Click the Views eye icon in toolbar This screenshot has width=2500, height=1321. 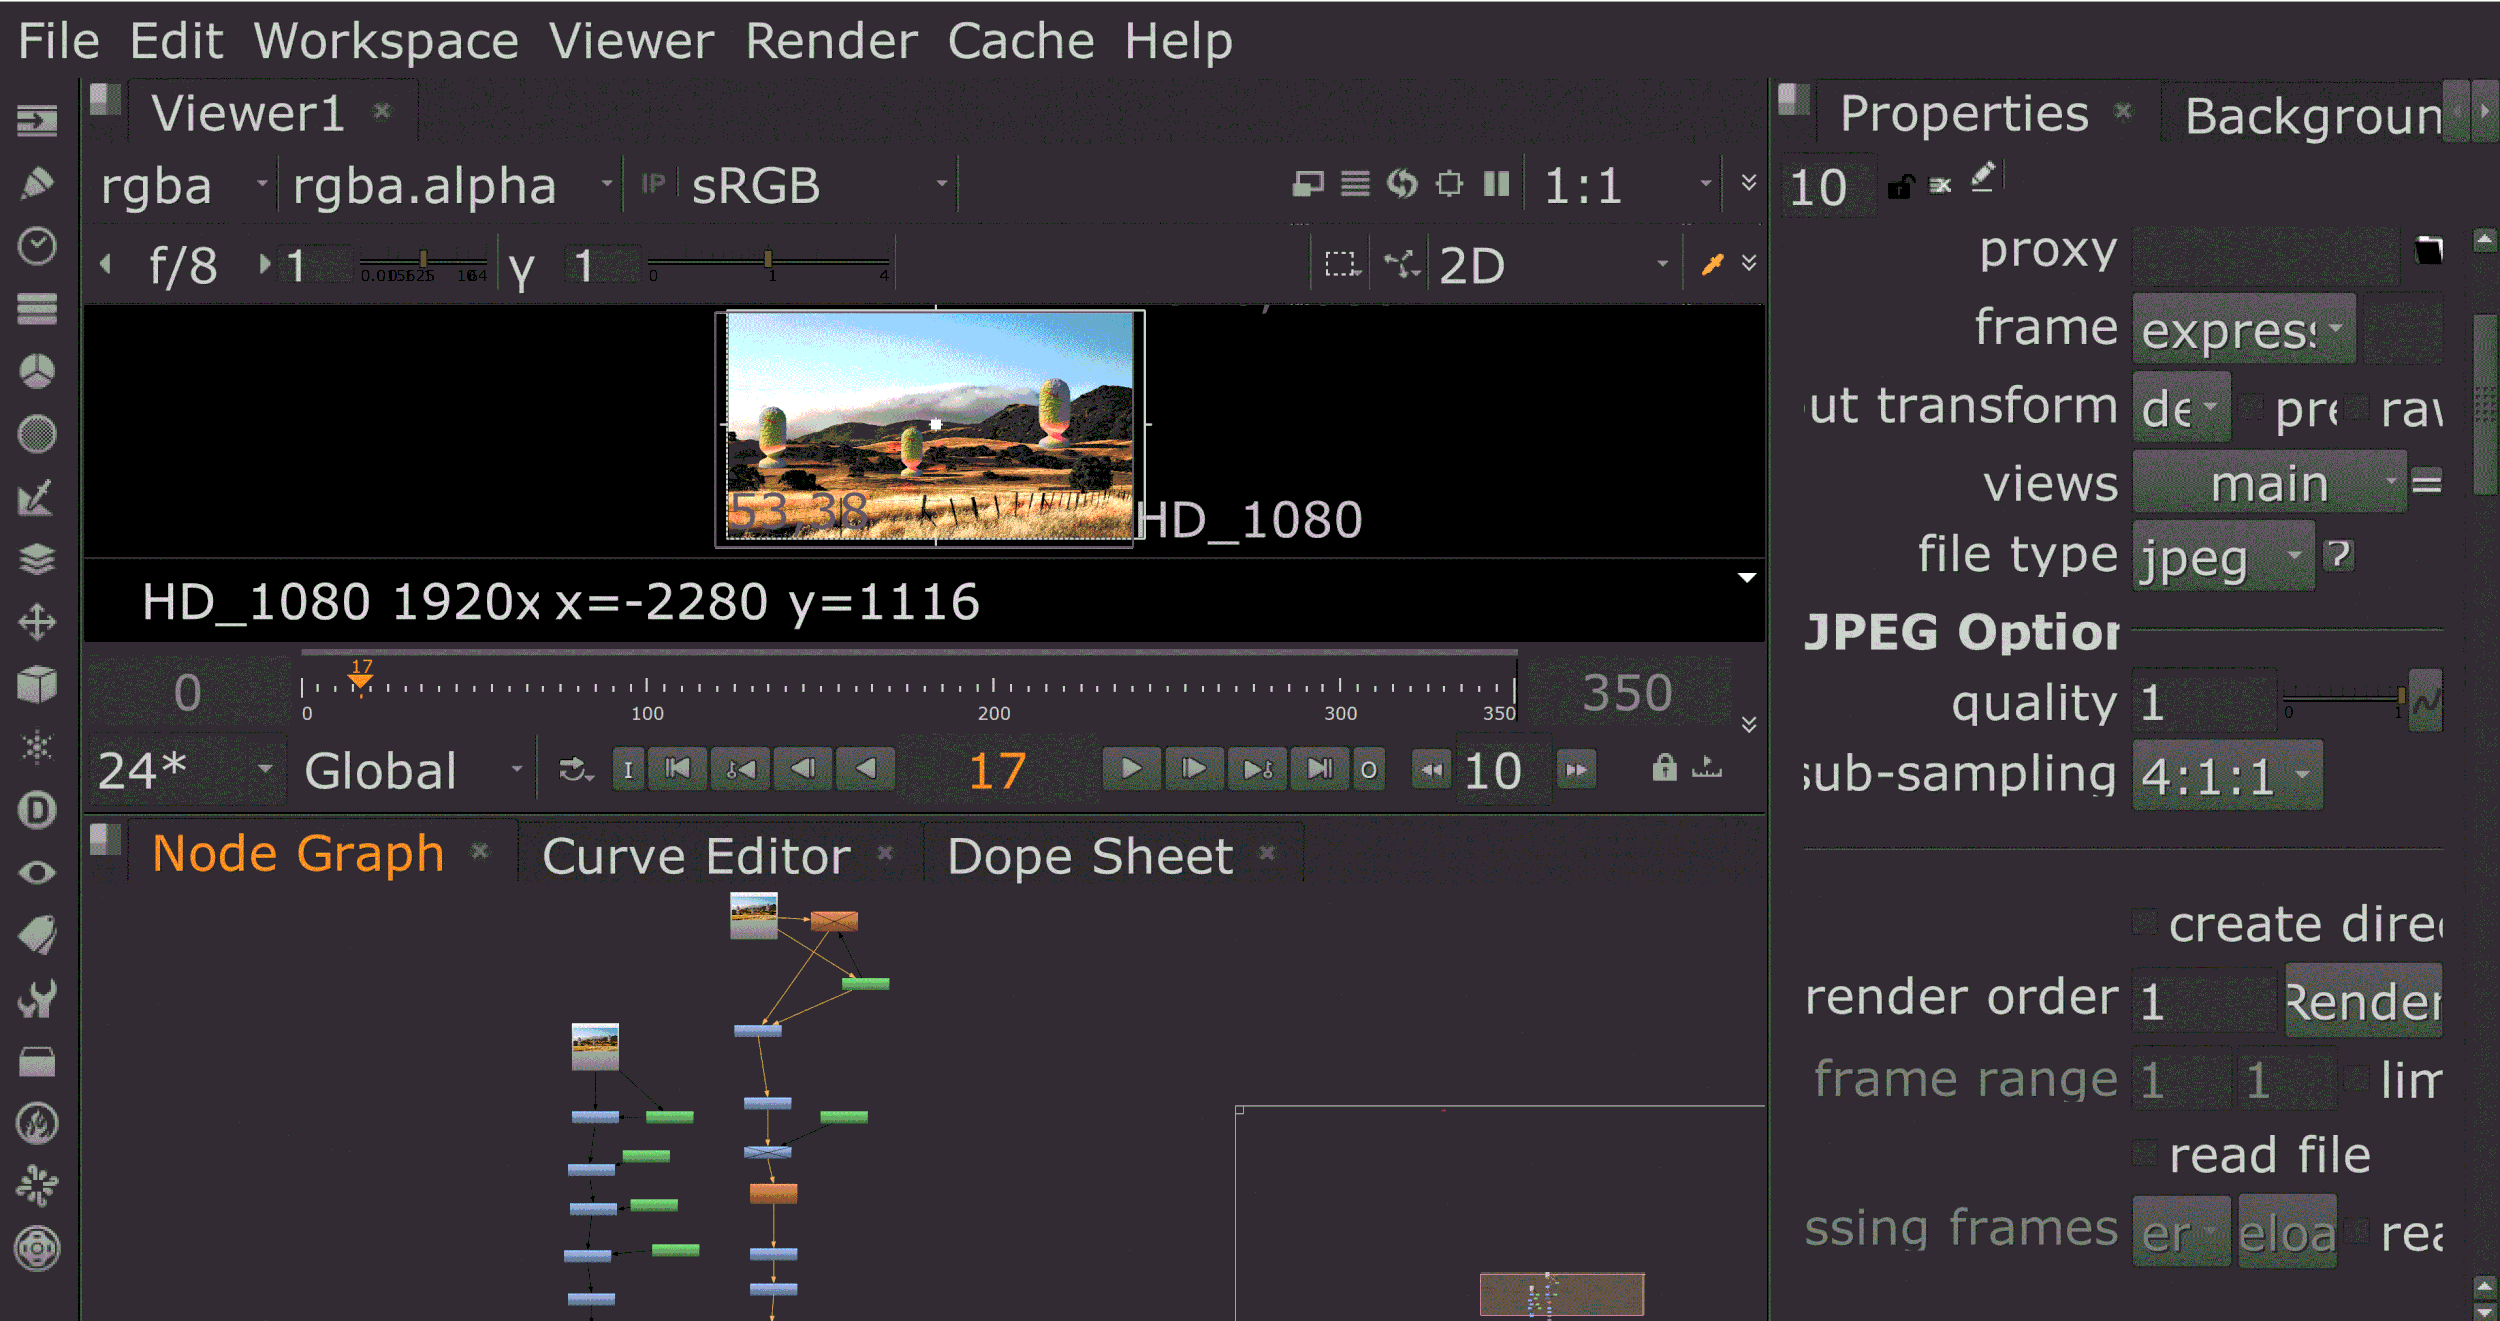tap(37, 873)
